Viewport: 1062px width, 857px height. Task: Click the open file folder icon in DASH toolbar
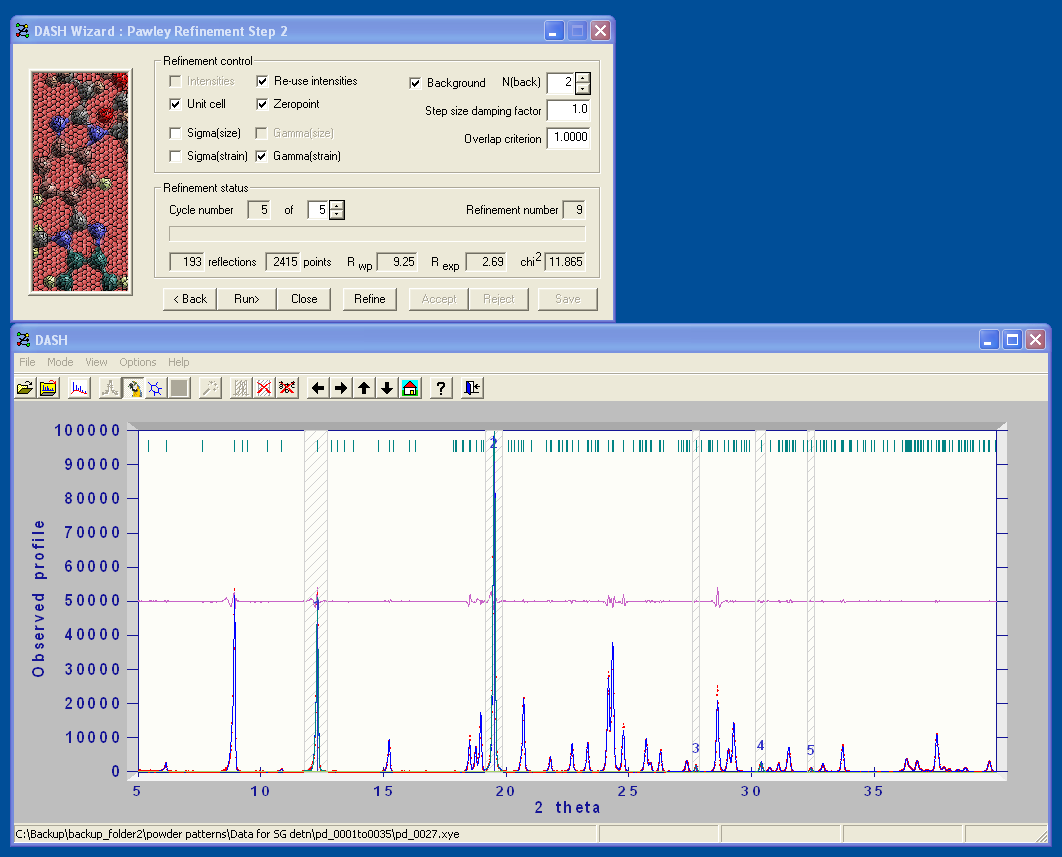click(x=25, y=388)
